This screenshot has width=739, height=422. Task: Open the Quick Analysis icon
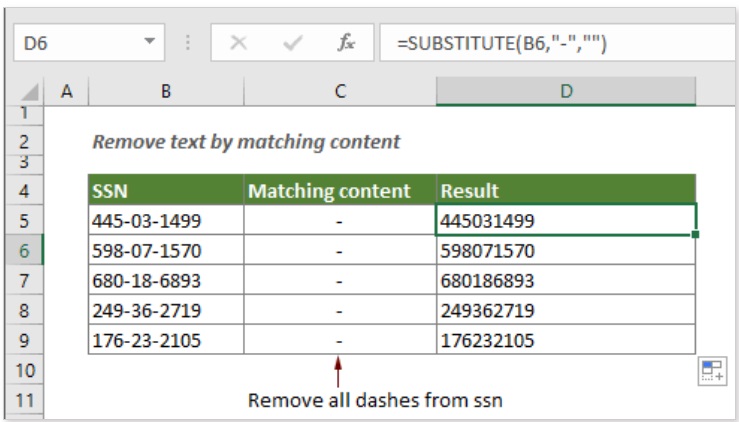click(712, 371)
